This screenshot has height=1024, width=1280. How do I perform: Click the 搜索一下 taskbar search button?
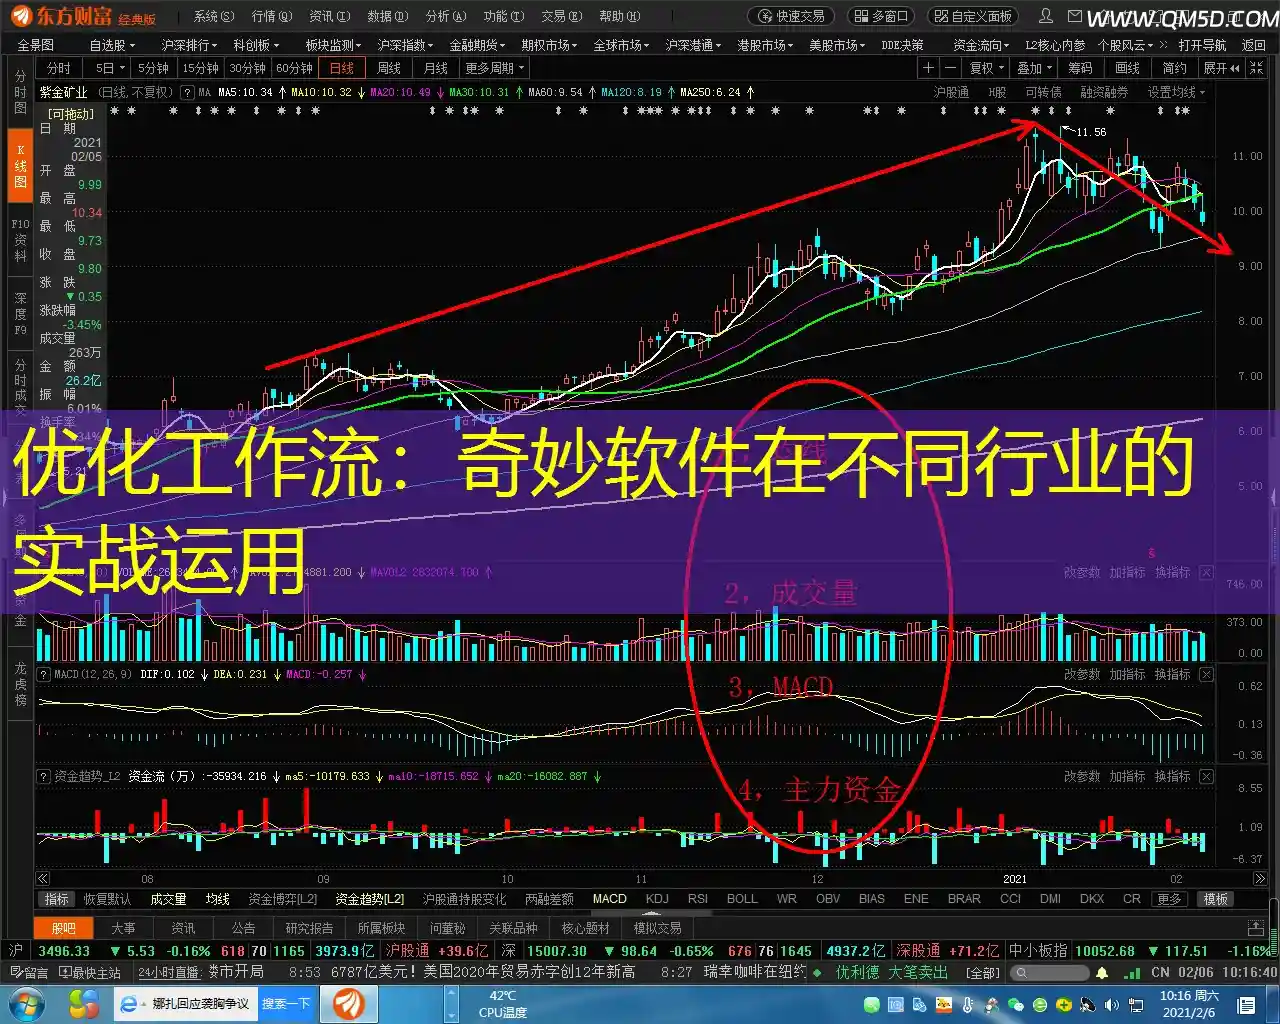pos(286,1003)
